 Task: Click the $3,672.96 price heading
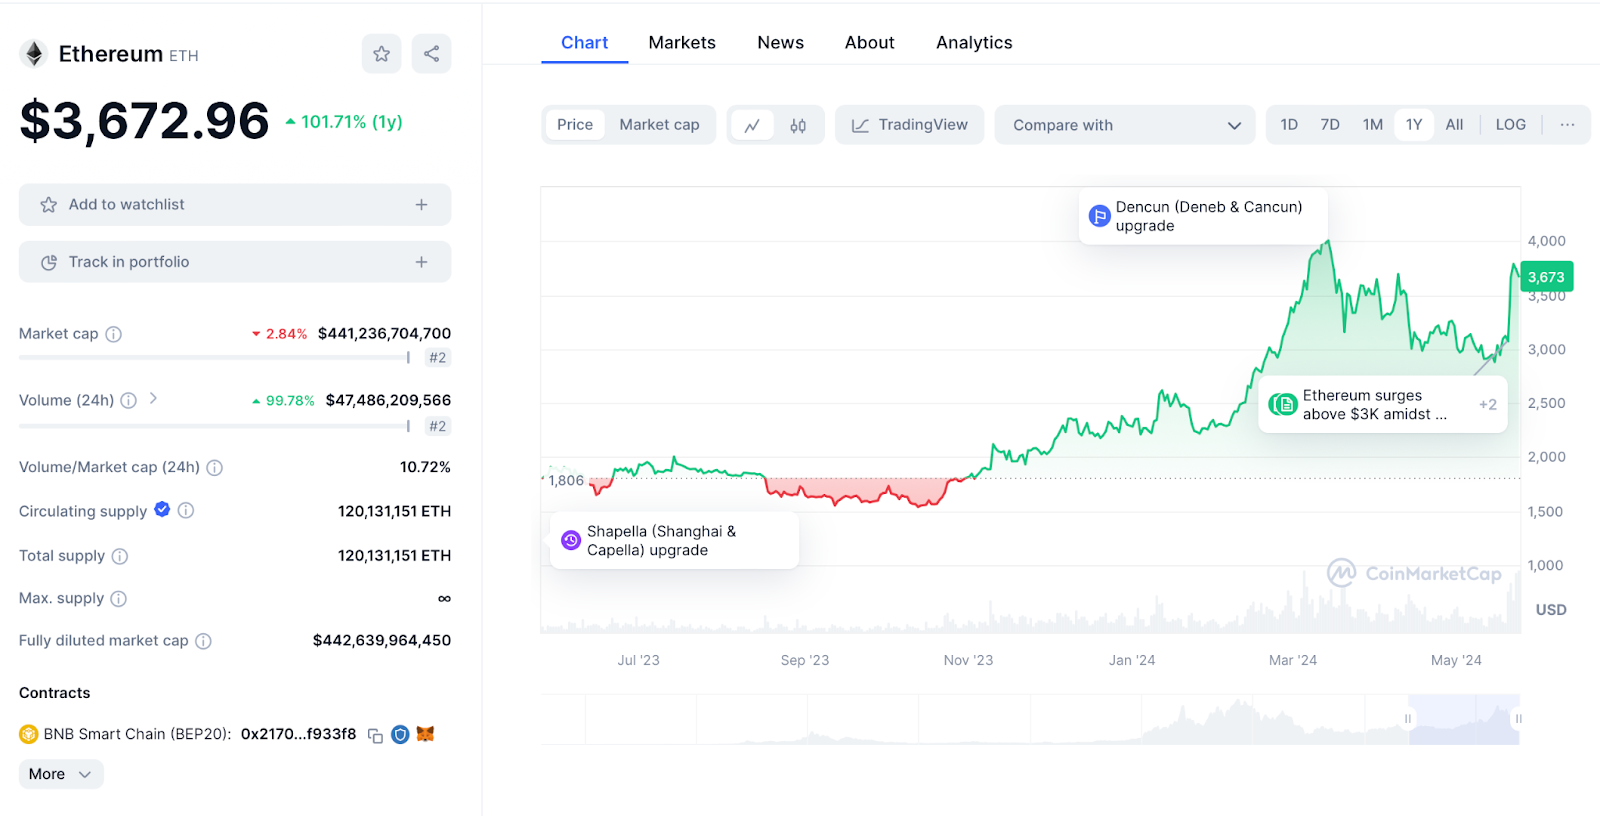pos(144,121)
